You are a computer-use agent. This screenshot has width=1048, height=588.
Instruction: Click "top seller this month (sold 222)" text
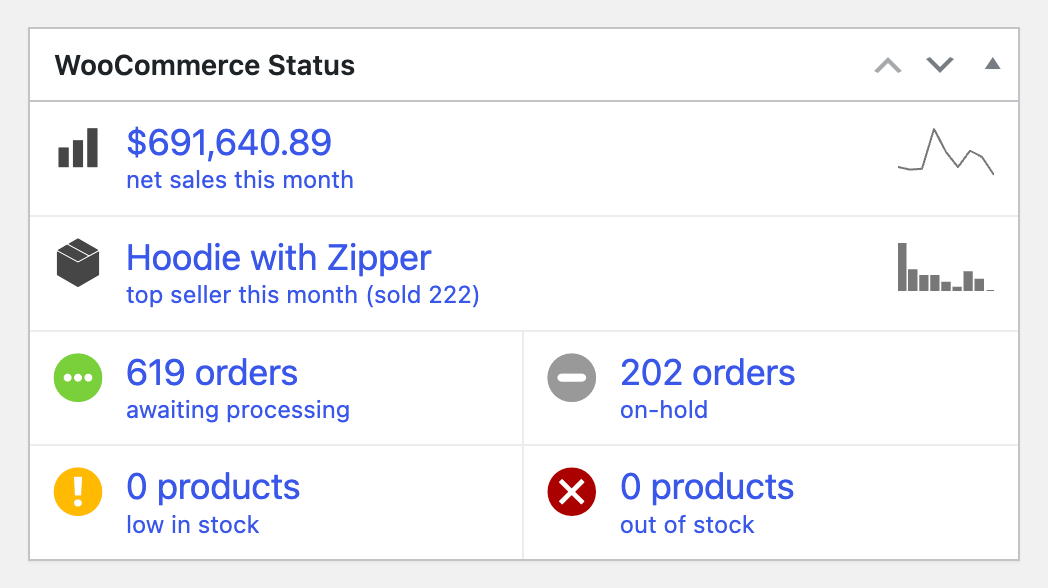point(303,296)
